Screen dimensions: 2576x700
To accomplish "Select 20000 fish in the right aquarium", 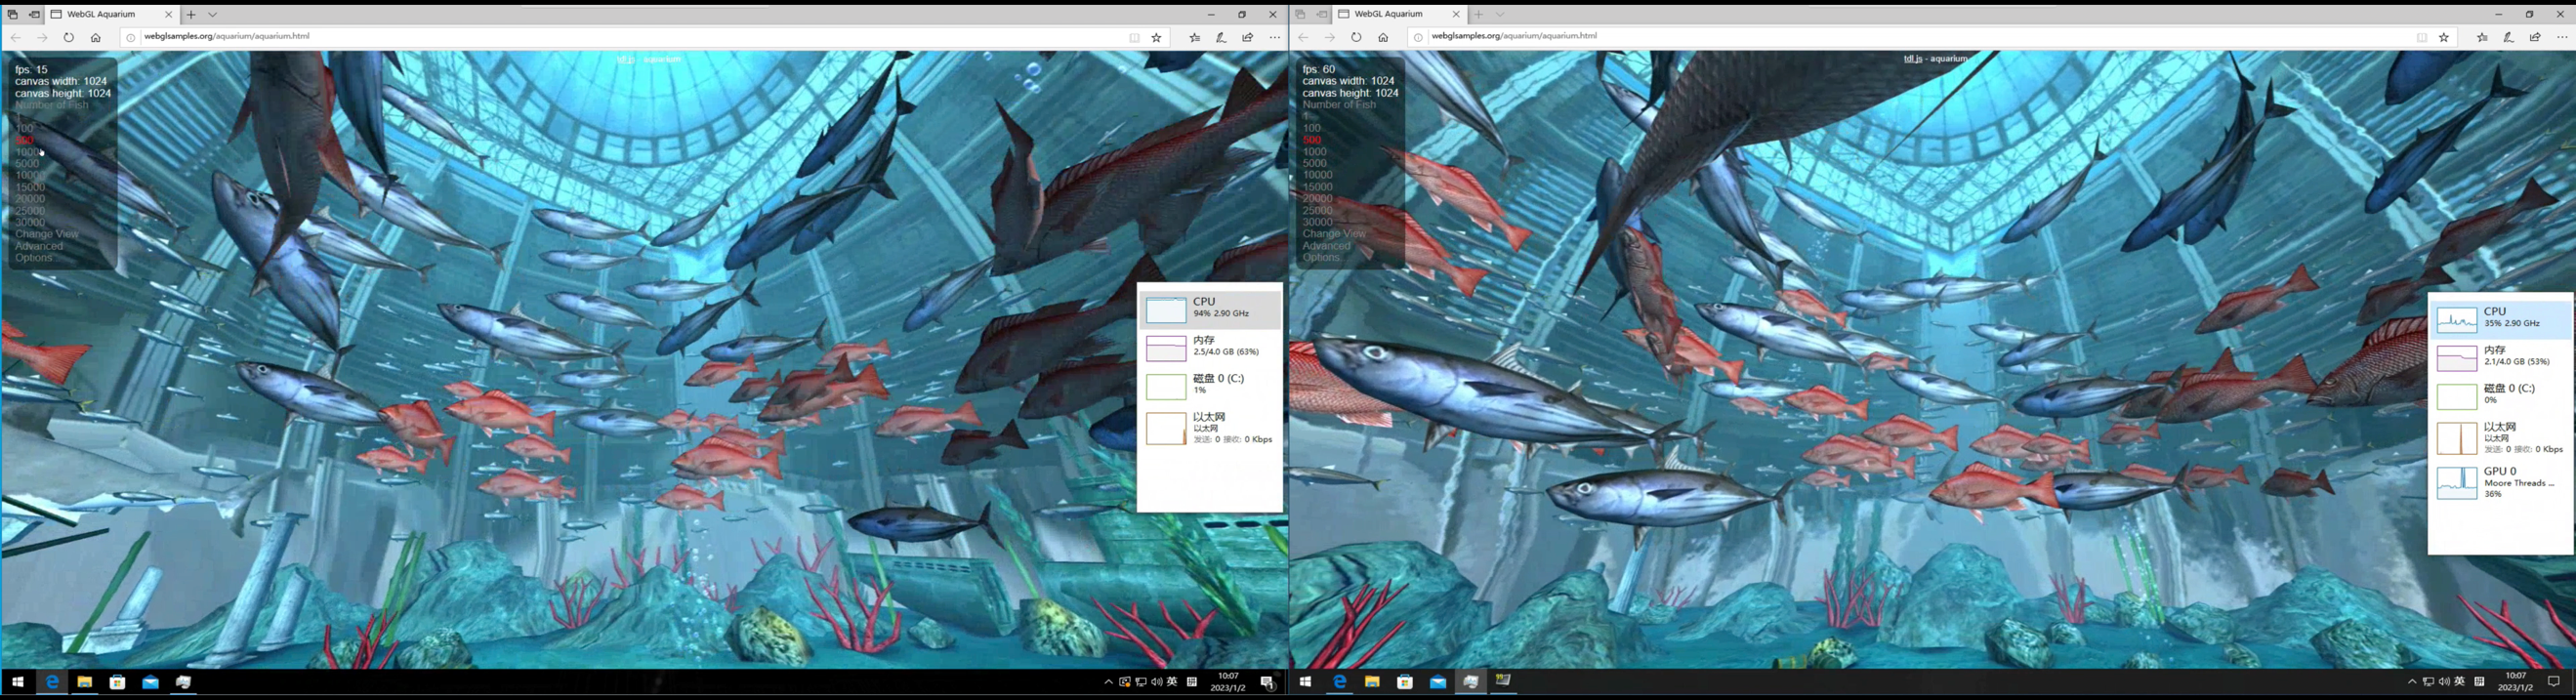I will pyautogui.click(x=1317, y=199).
